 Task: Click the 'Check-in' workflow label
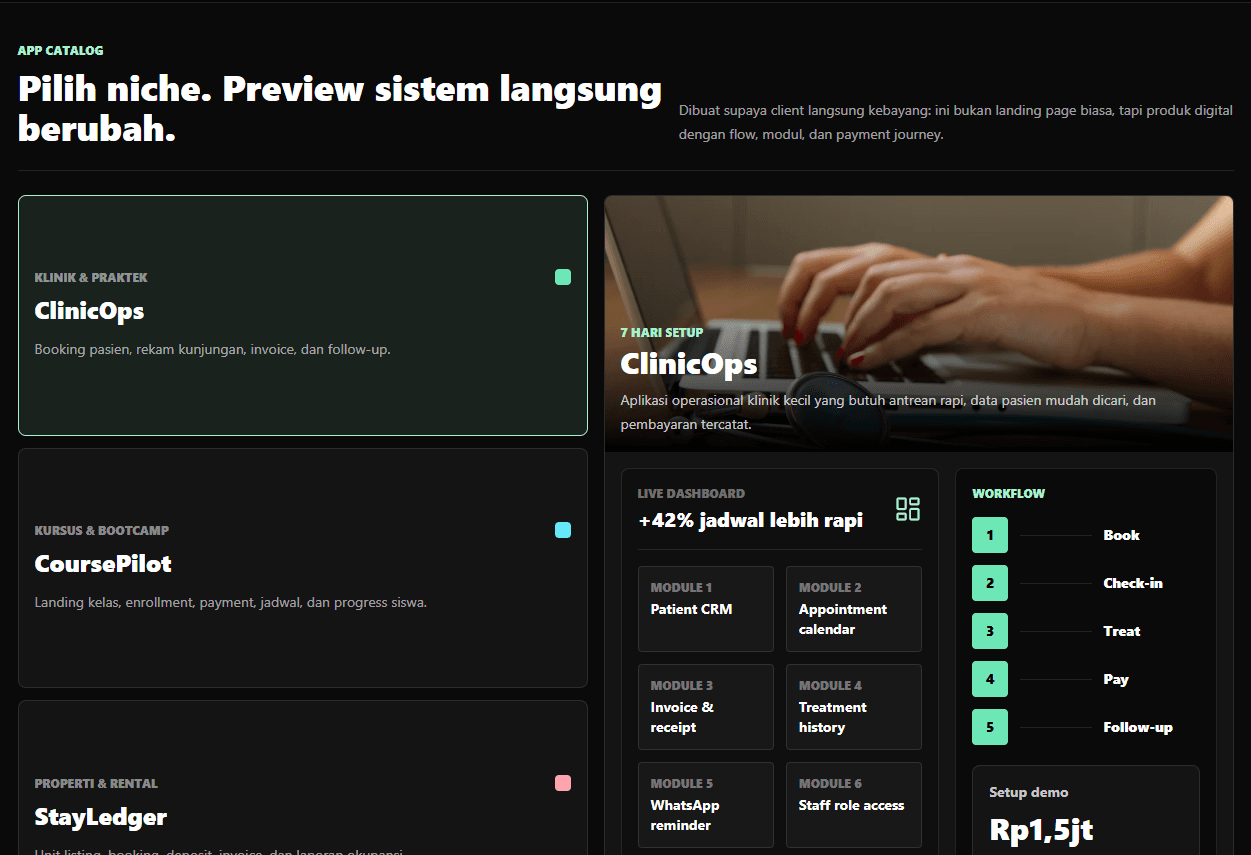(x=1133, y=583)
